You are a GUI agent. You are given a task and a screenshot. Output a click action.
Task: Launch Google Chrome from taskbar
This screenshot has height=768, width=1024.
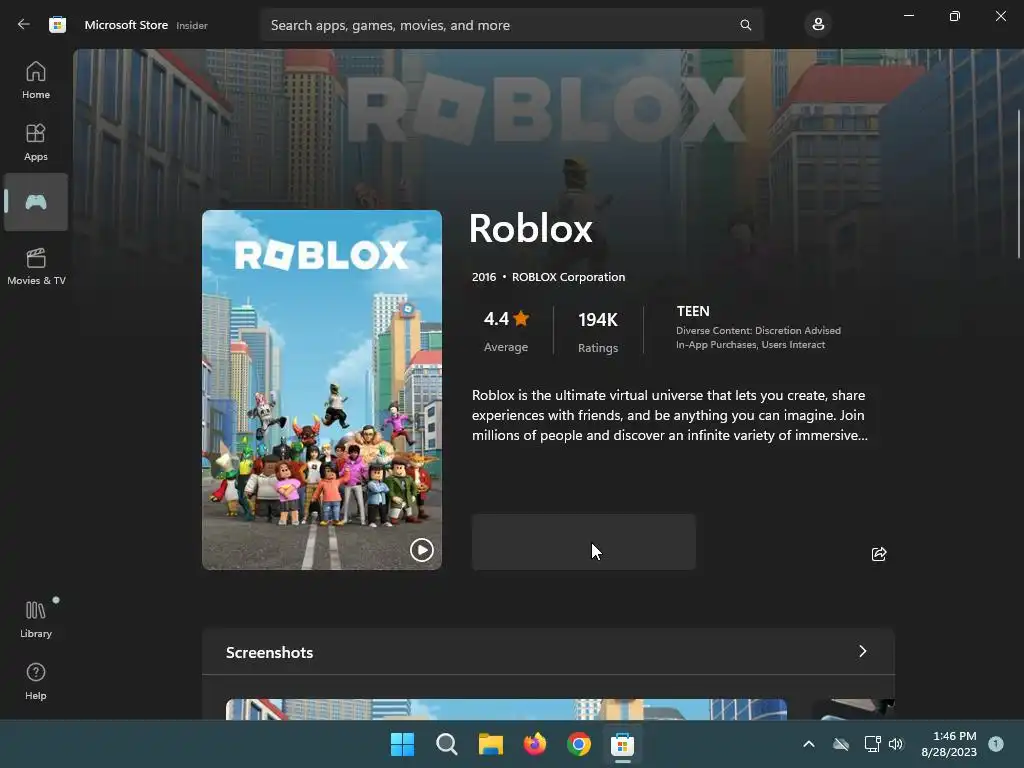(579, 744)
